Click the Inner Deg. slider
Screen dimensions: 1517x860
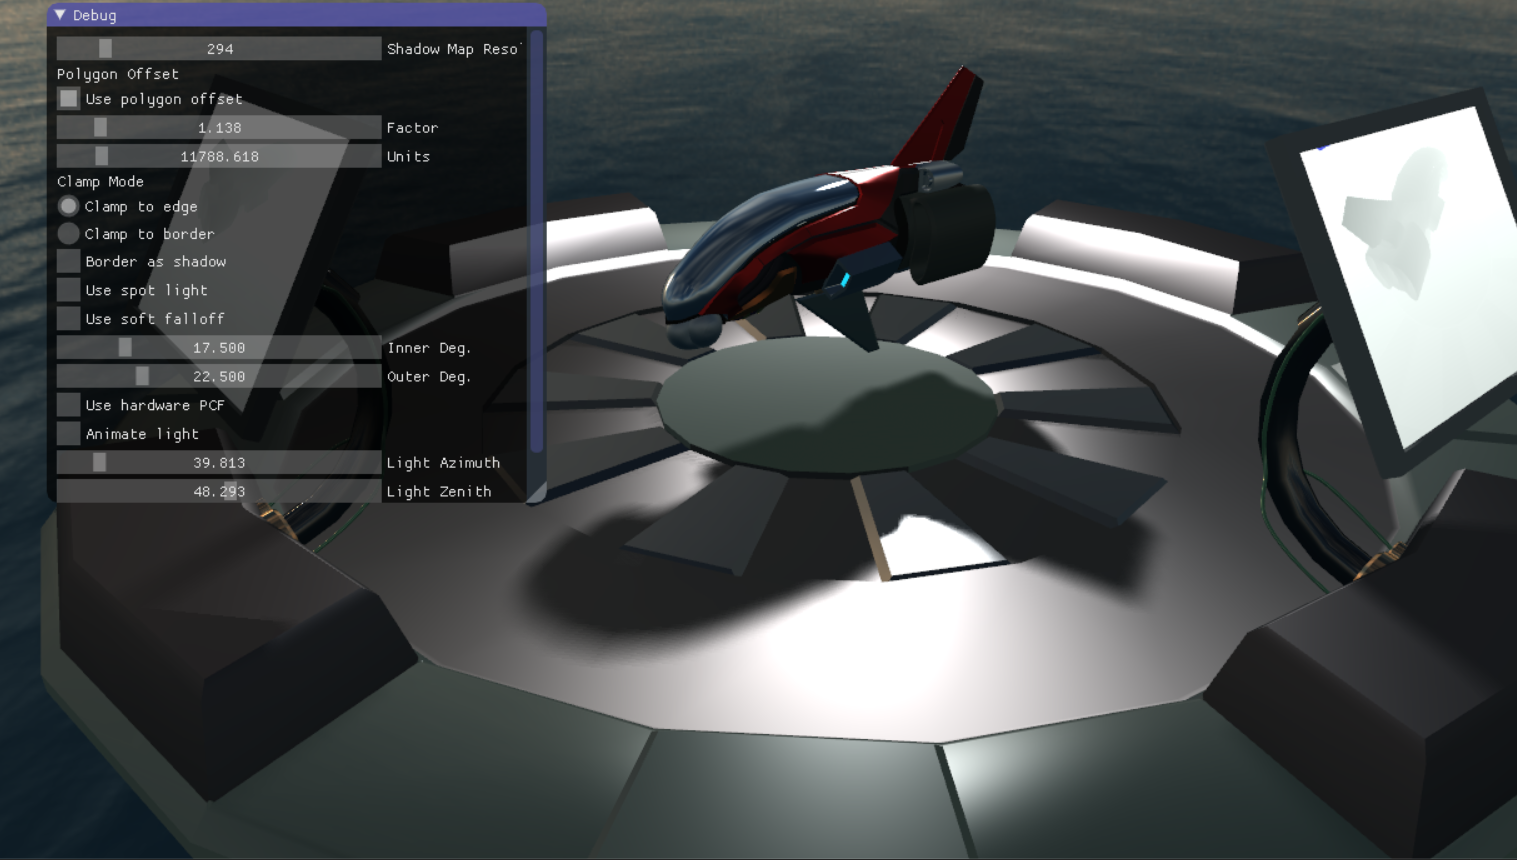[219, 348]
